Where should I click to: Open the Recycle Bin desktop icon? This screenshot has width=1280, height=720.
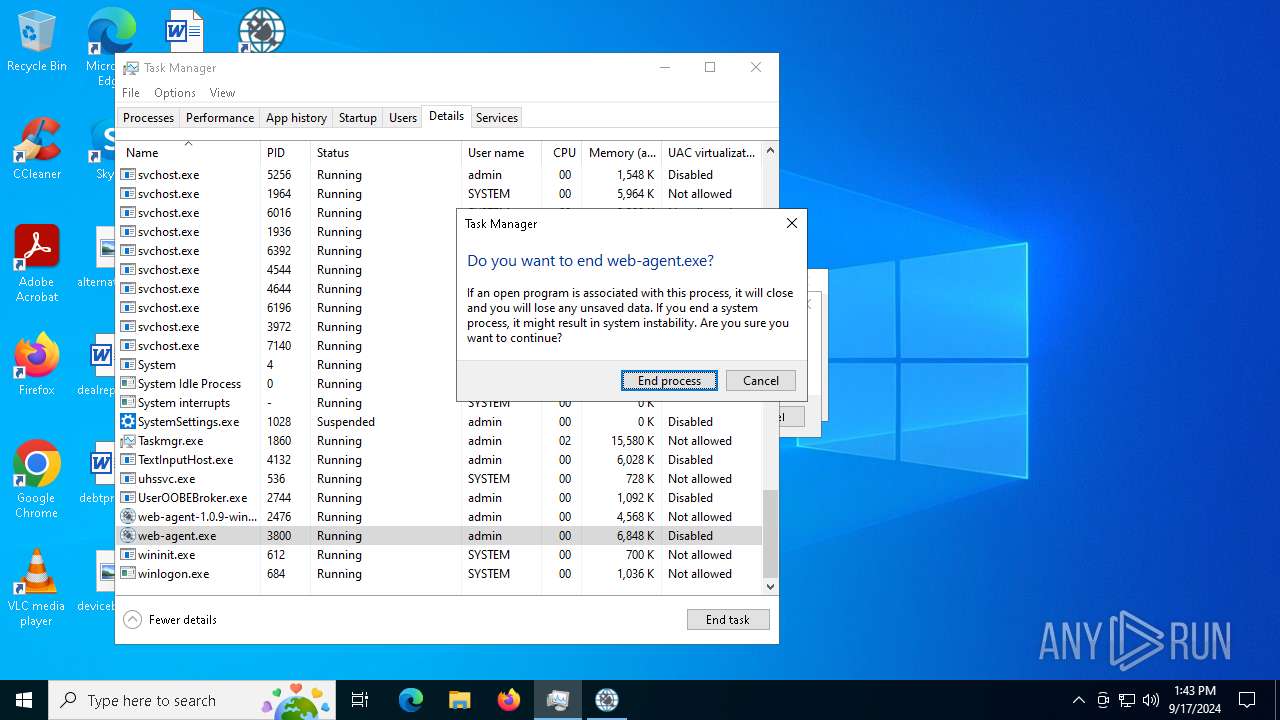[x=37, y=42]
